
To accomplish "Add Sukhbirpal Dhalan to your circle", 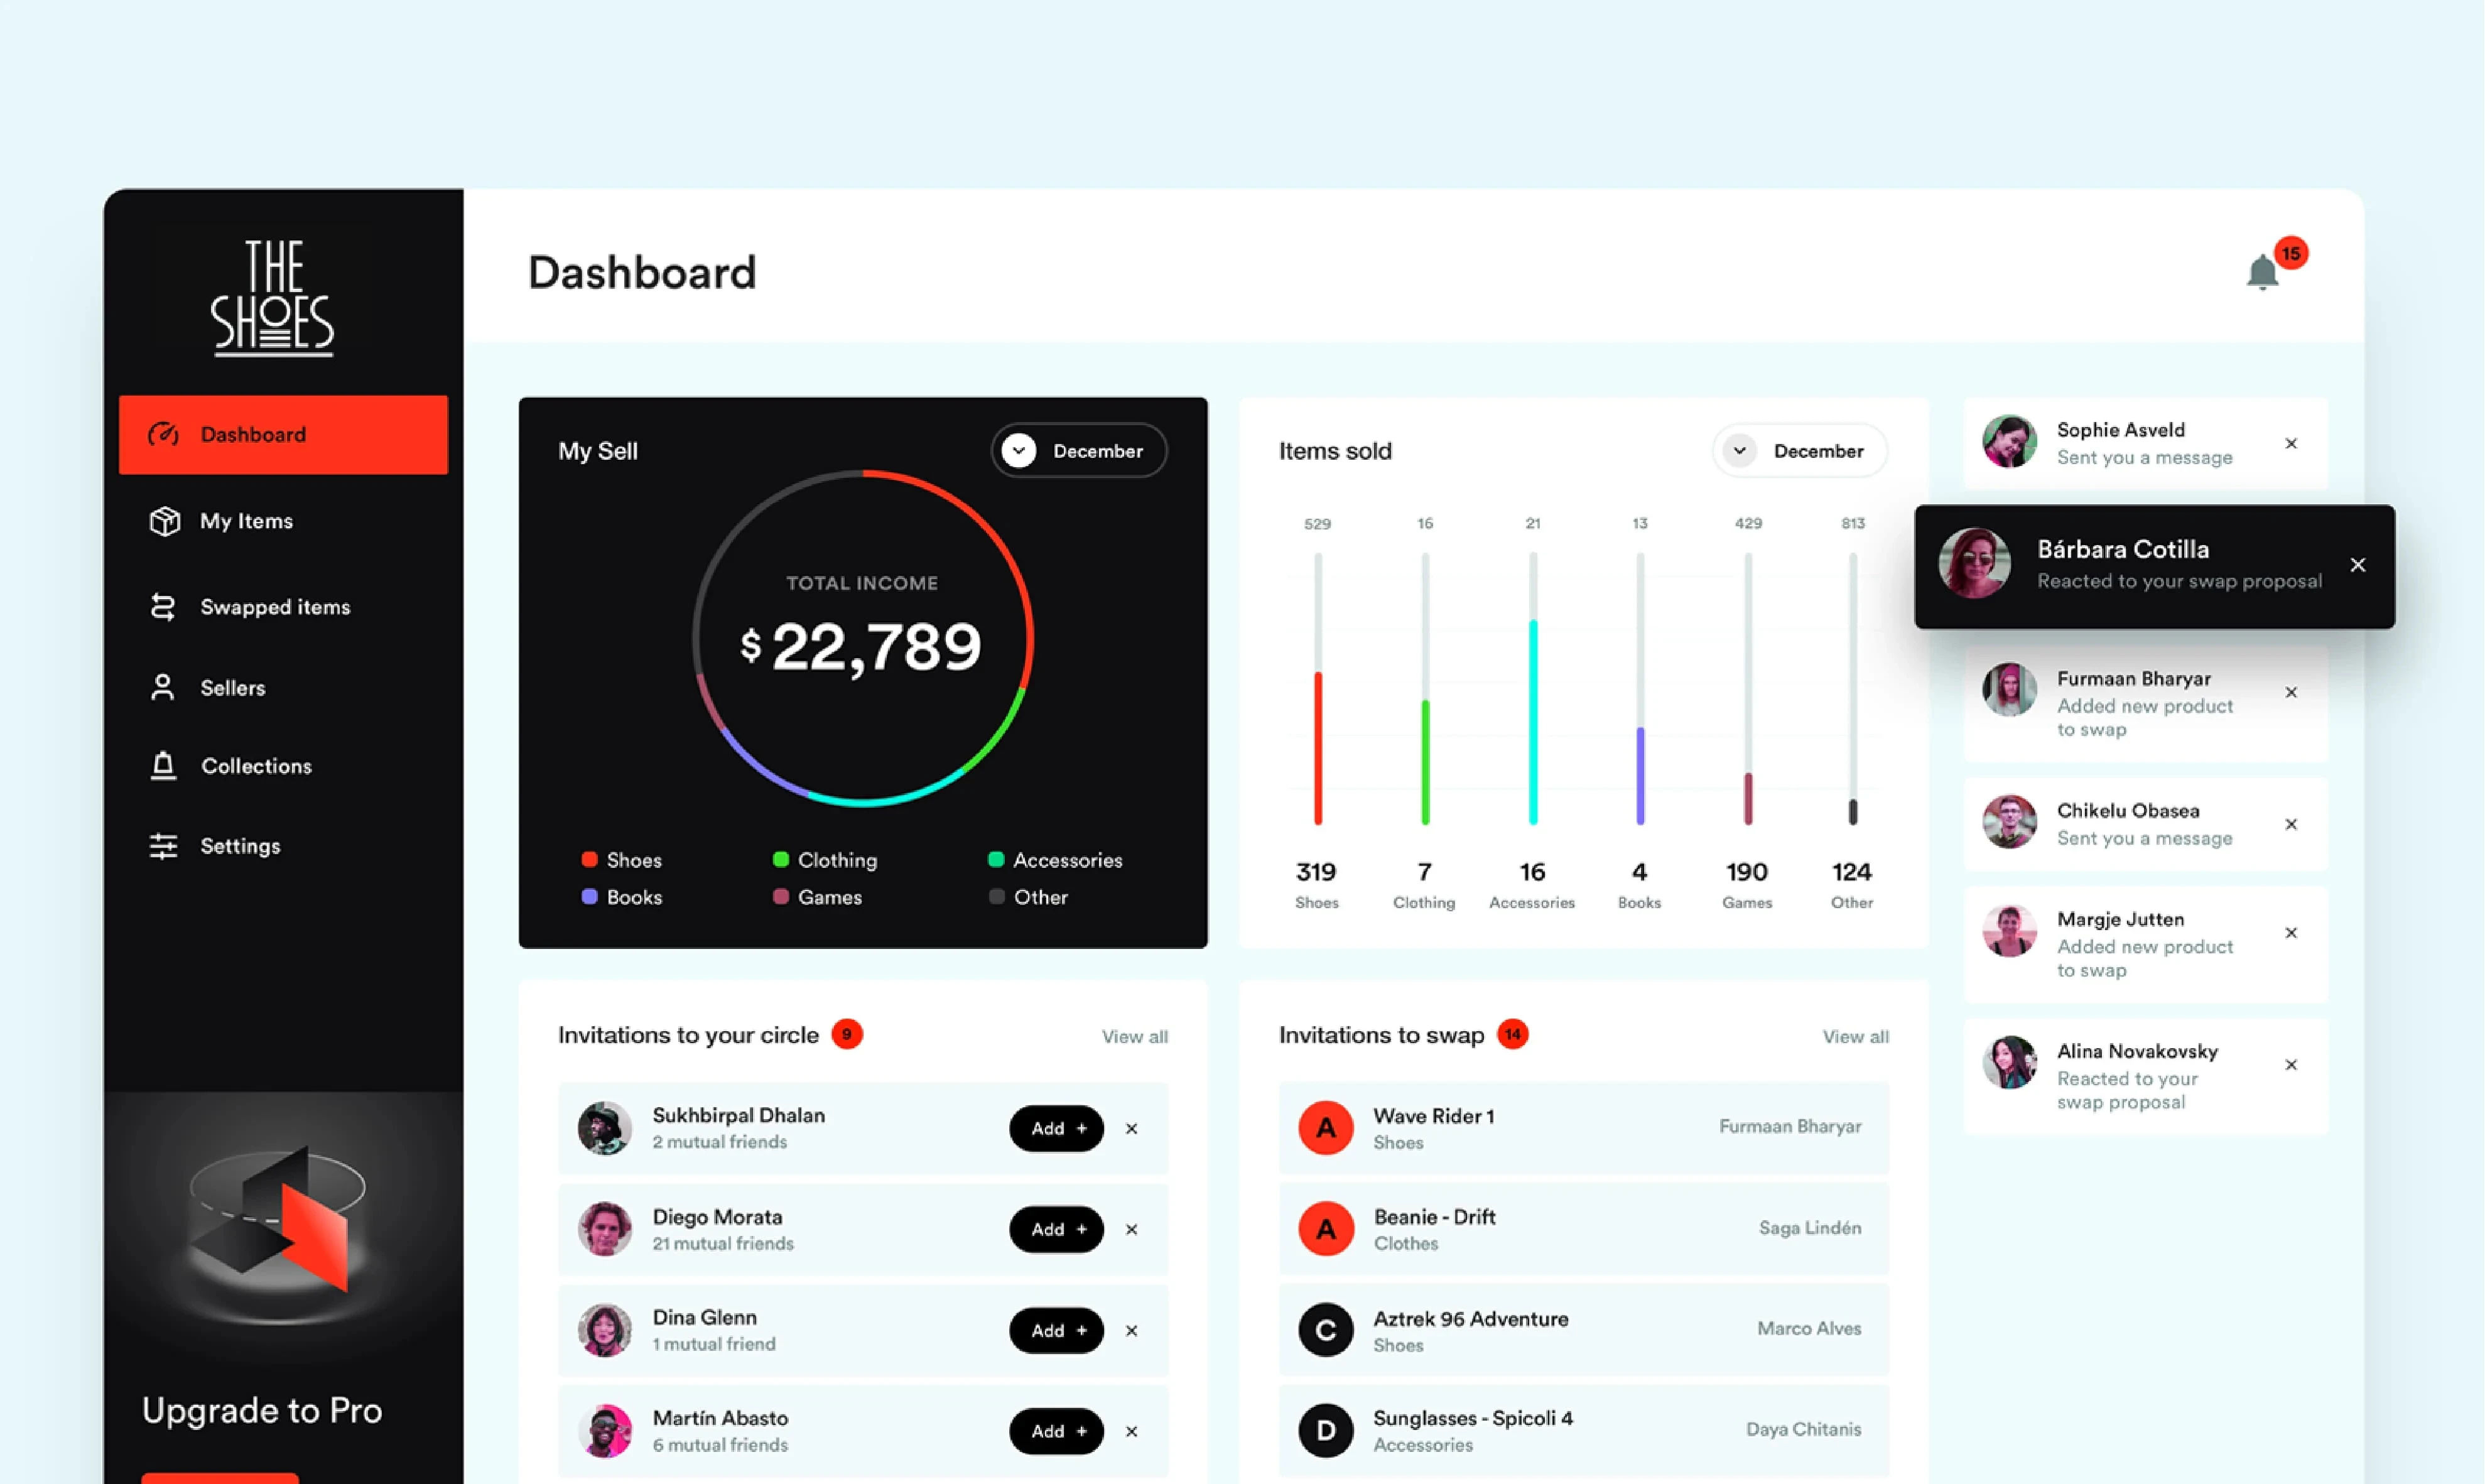I will [x=1056, y=1128].
